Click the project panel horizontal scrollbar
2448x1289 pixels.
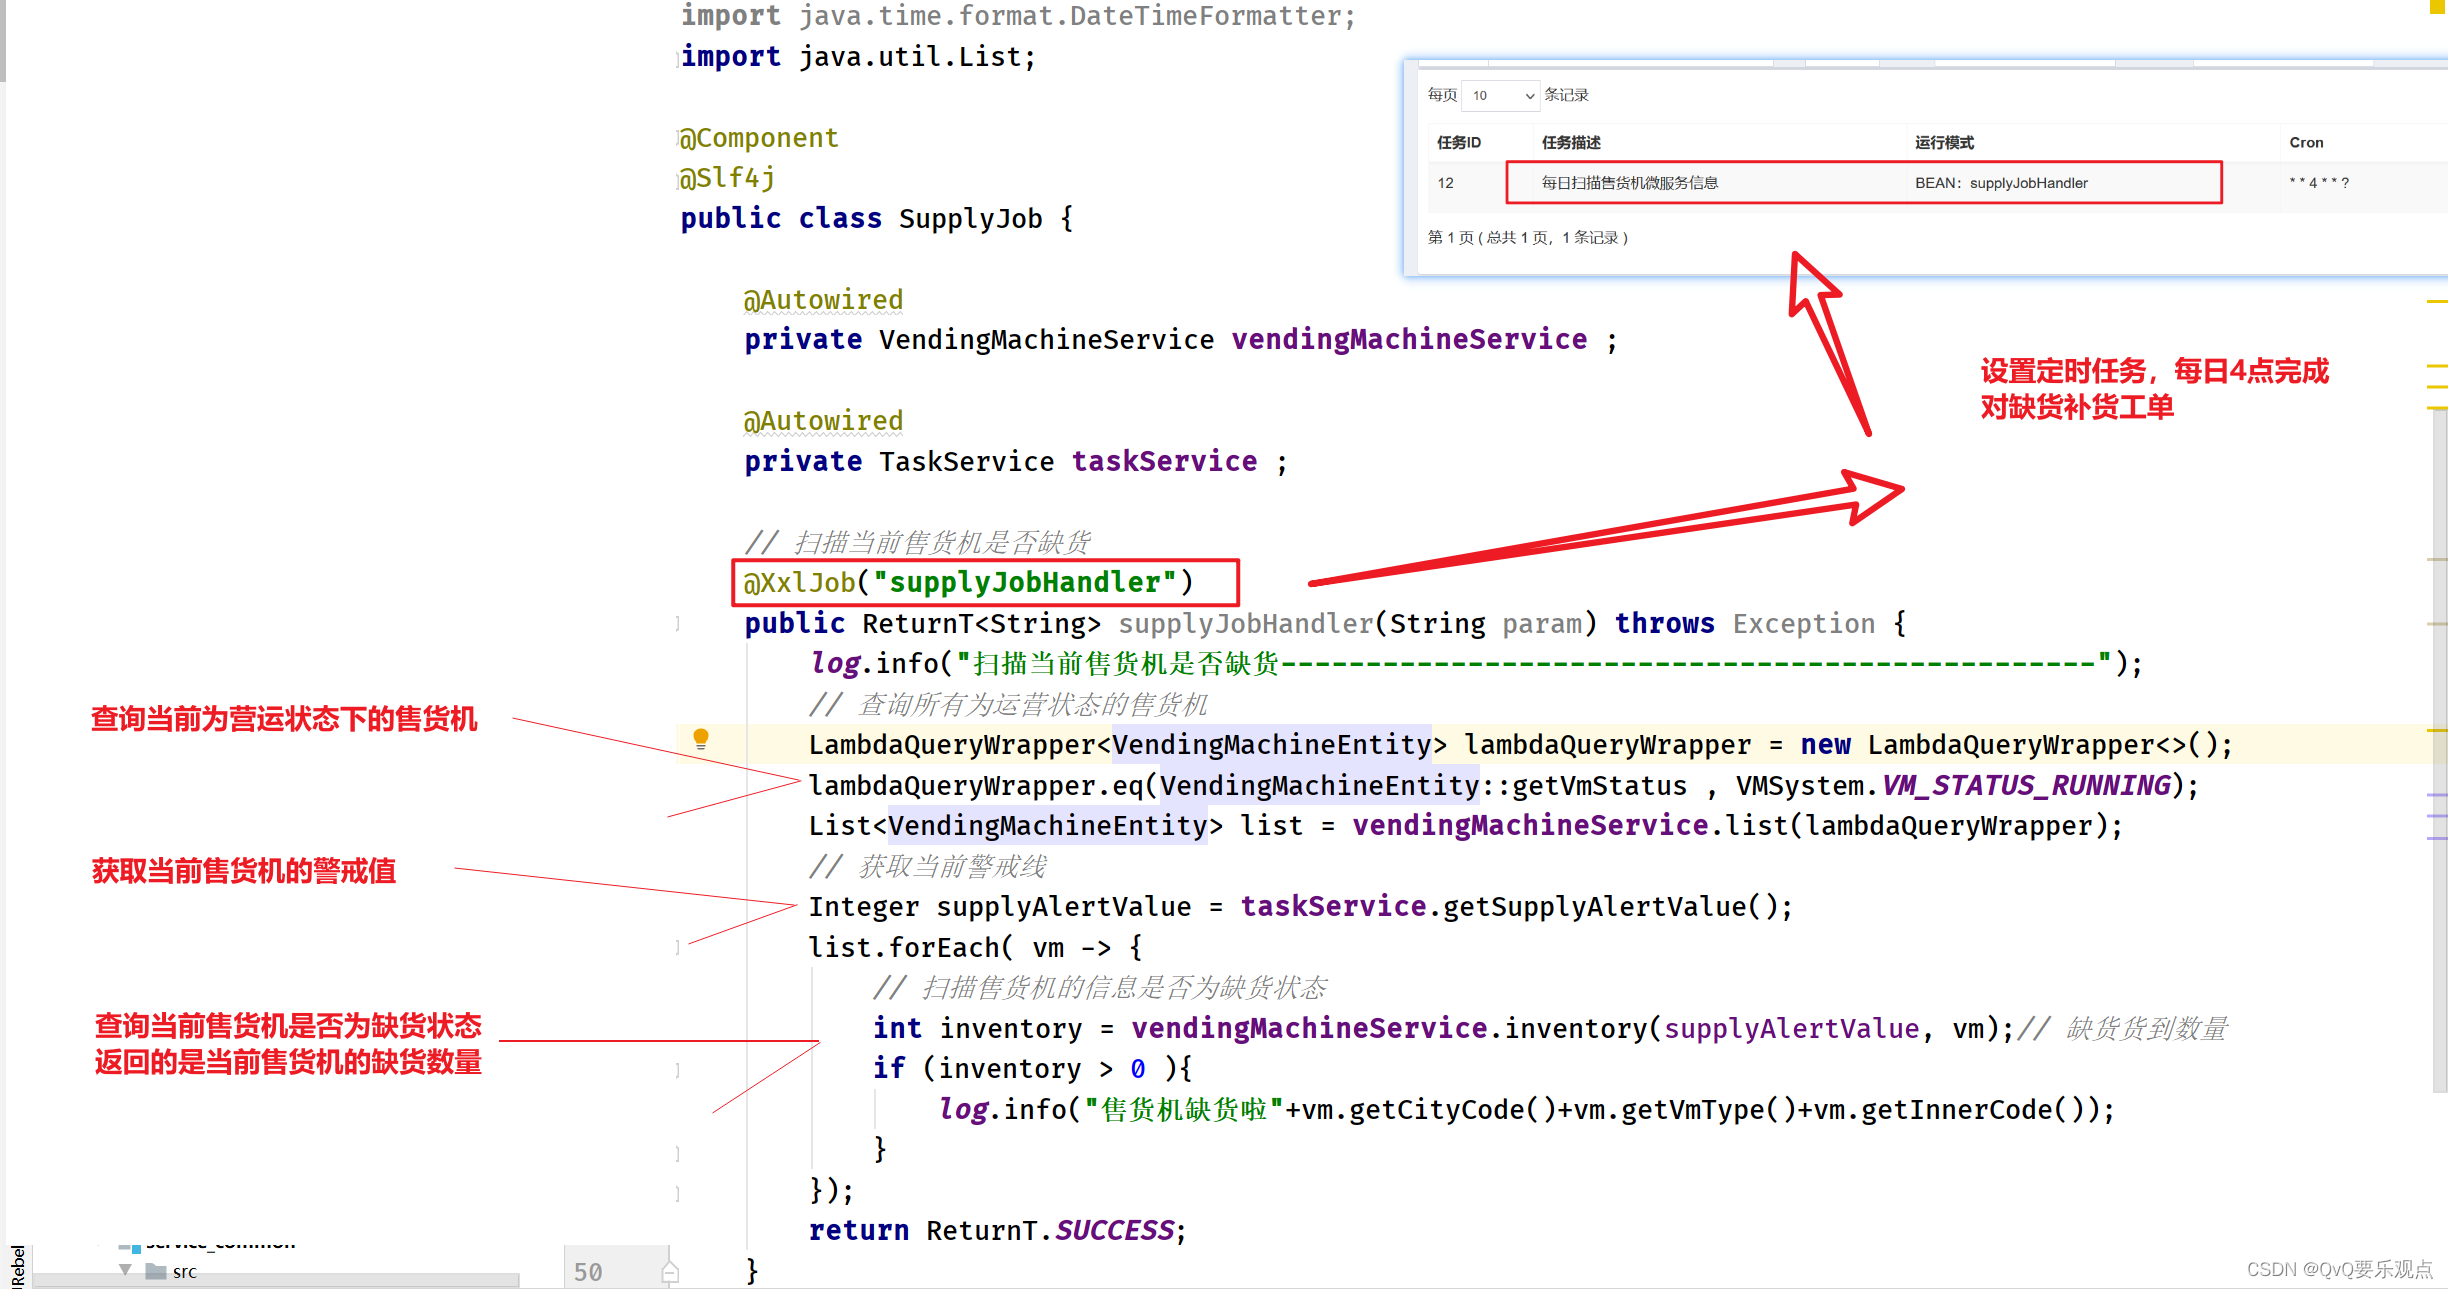[276, 1281]
